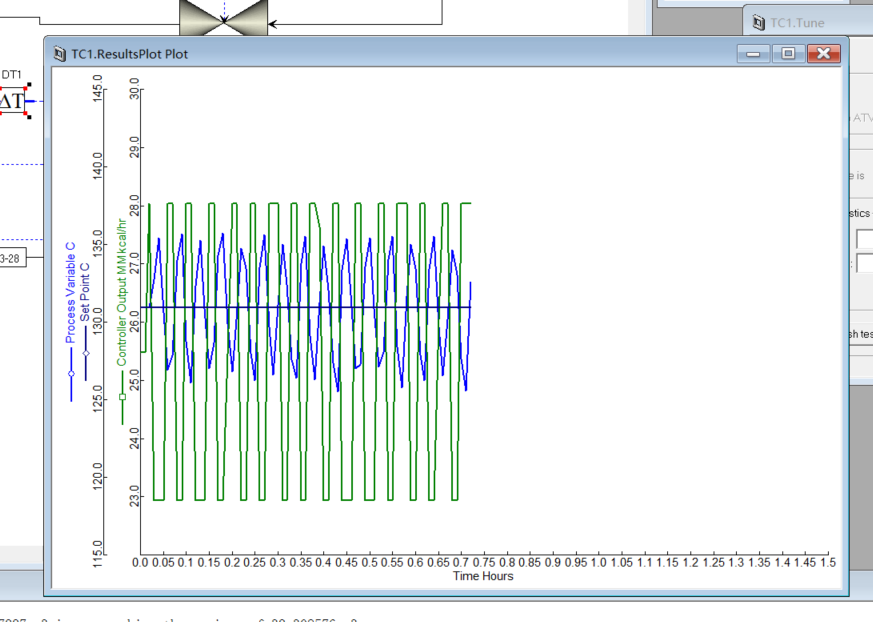Click the 26.0 controller output axis label
The image size is (873, 622).
[135, 322]
